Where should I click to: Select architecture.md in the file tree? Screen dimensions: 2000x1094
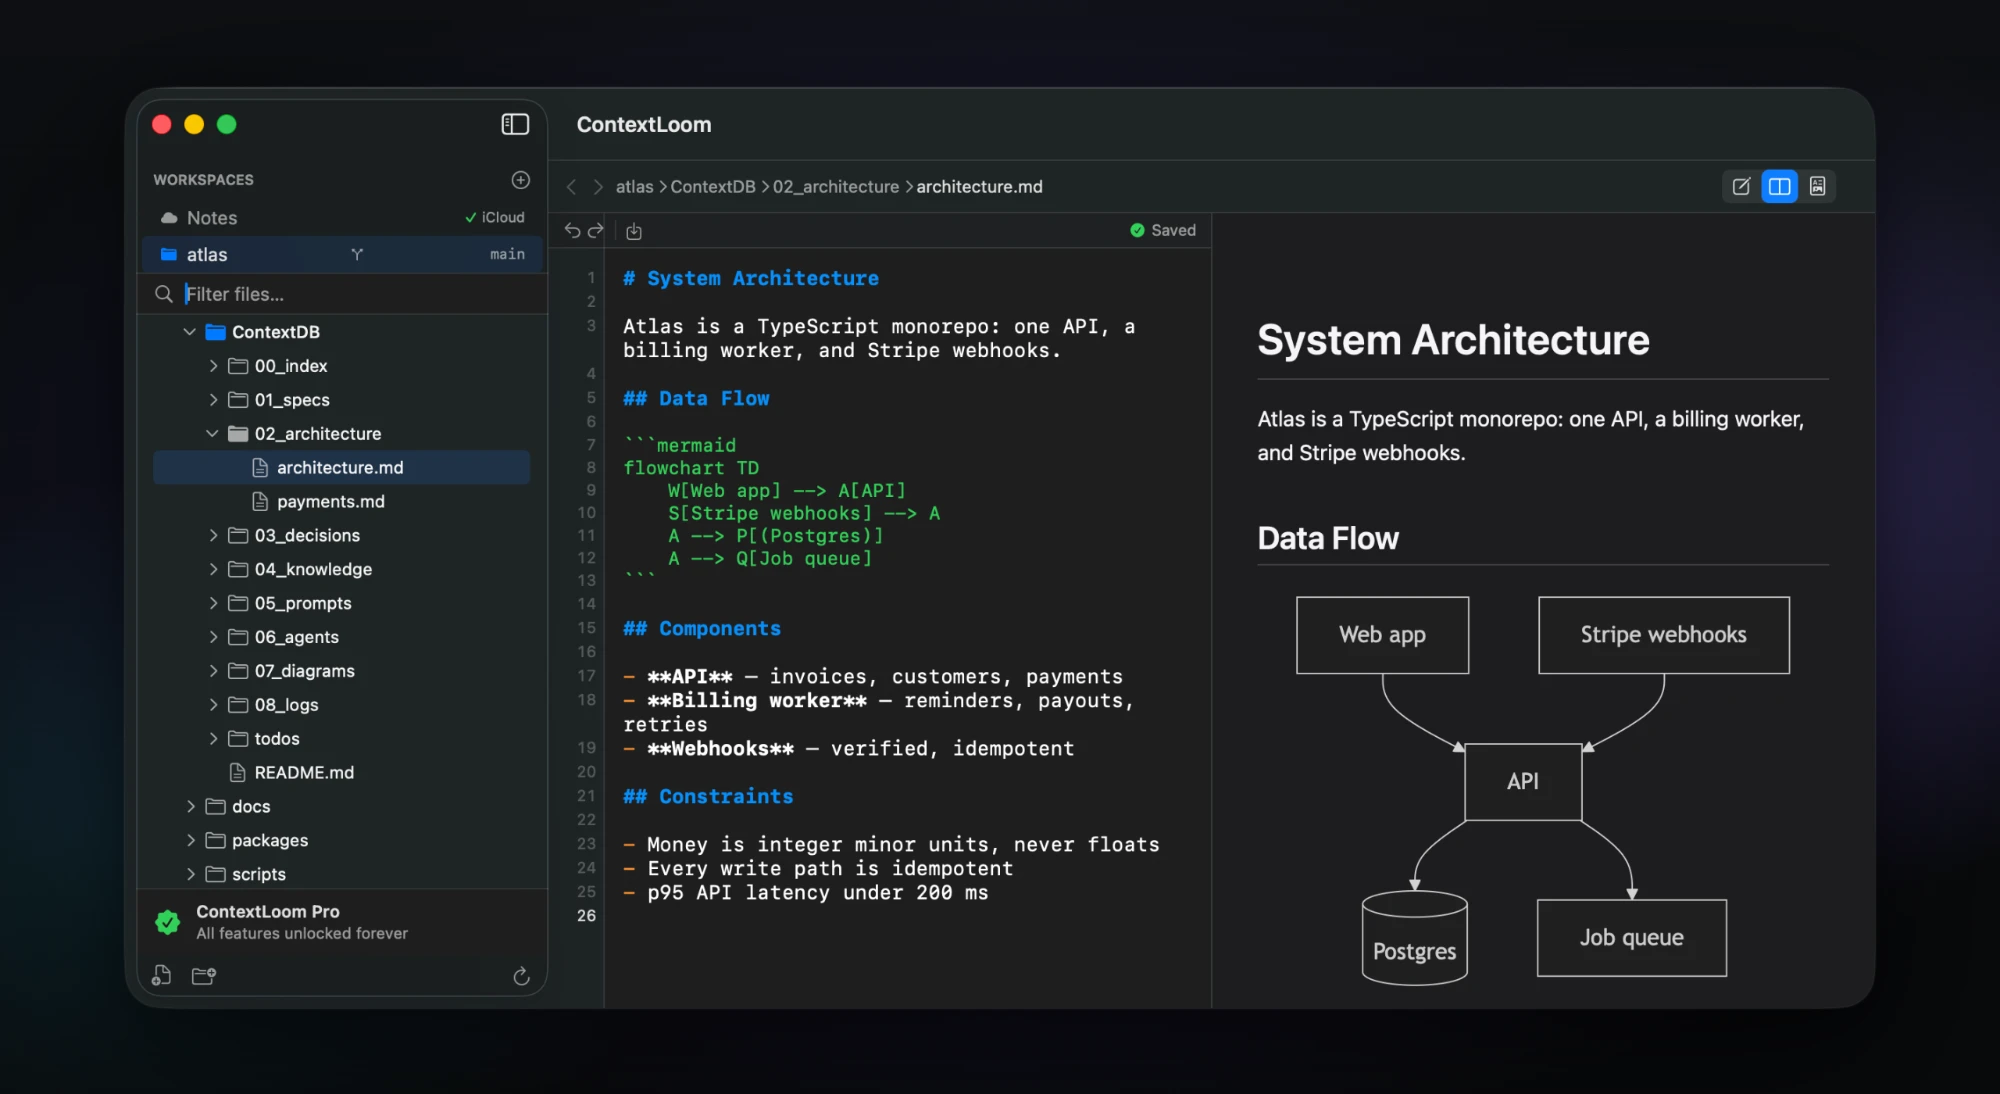pyautogui.click(x=341, y=468)
